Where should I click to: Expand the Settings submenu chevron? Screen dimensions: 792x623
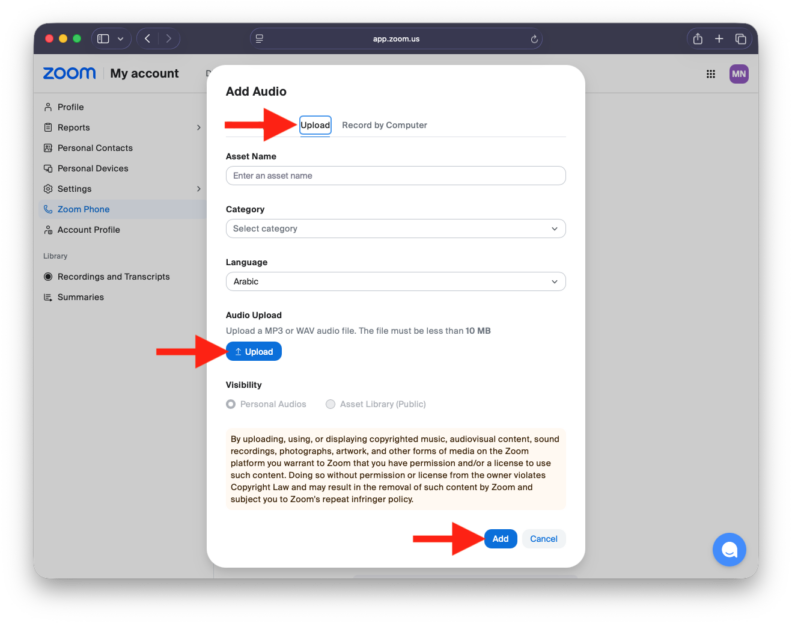coord(199,188)
